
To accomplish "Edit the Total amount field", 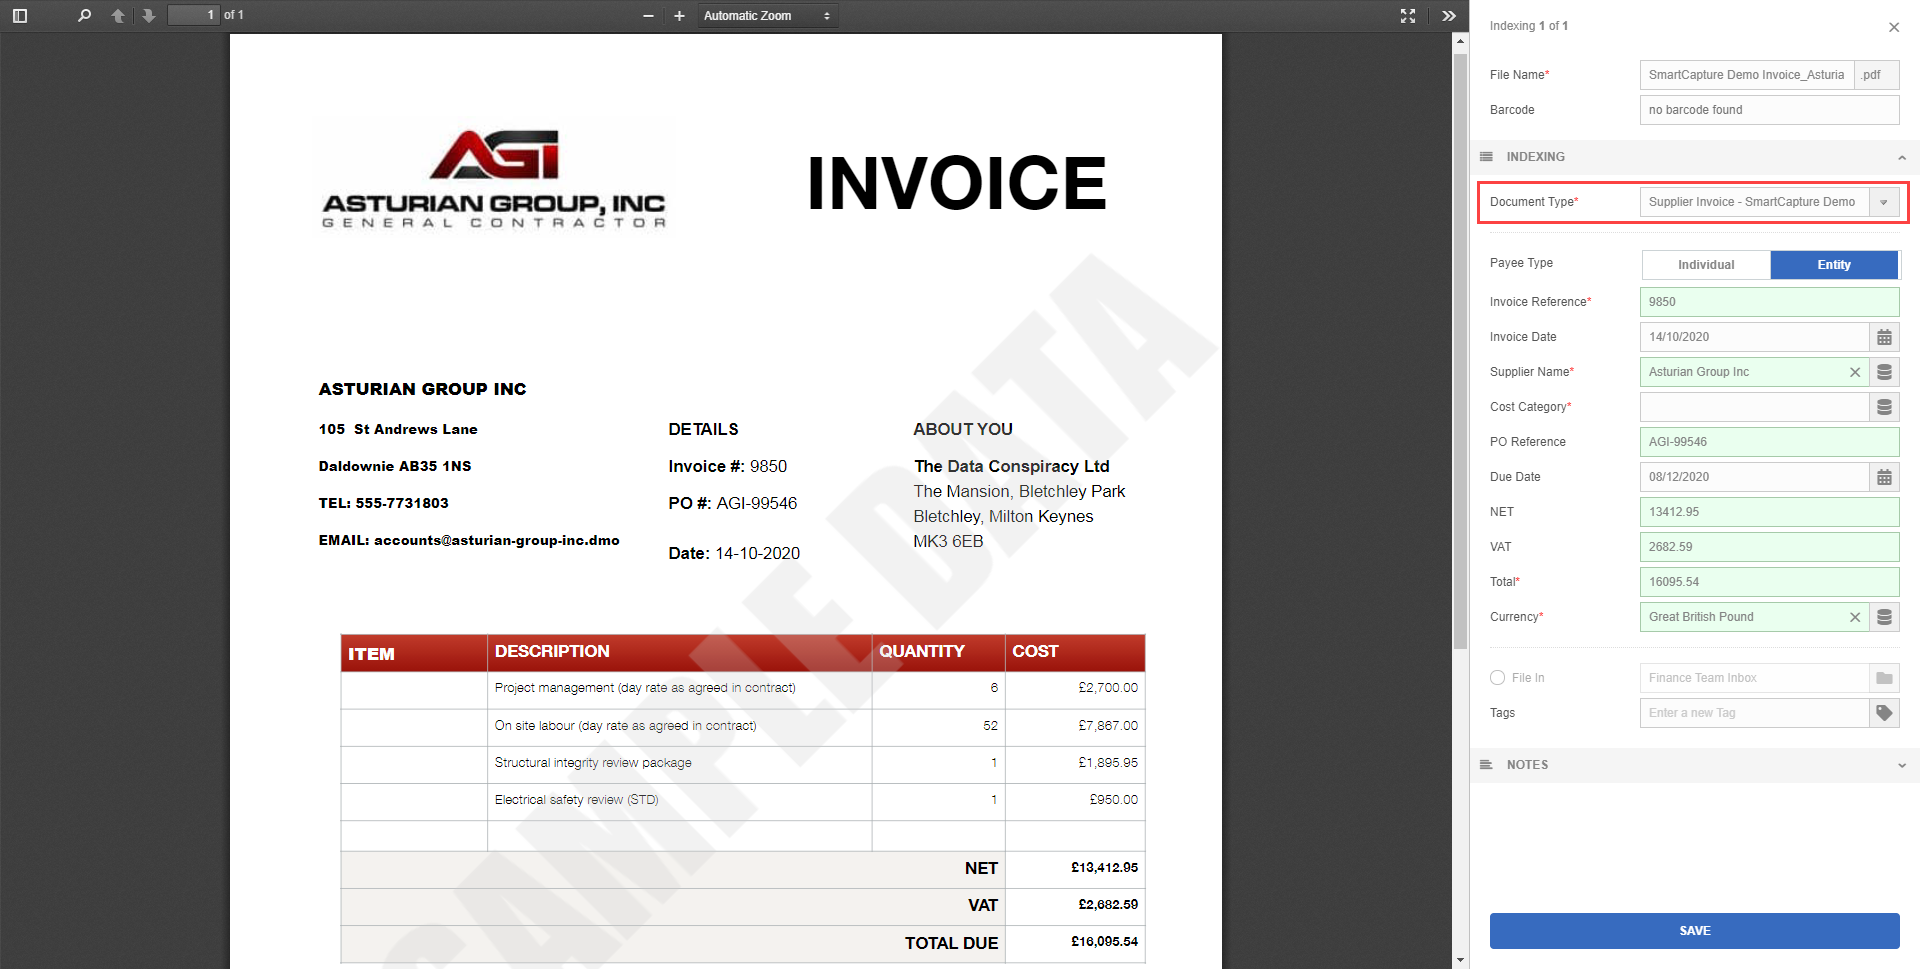I will (x=1769, y=582).
